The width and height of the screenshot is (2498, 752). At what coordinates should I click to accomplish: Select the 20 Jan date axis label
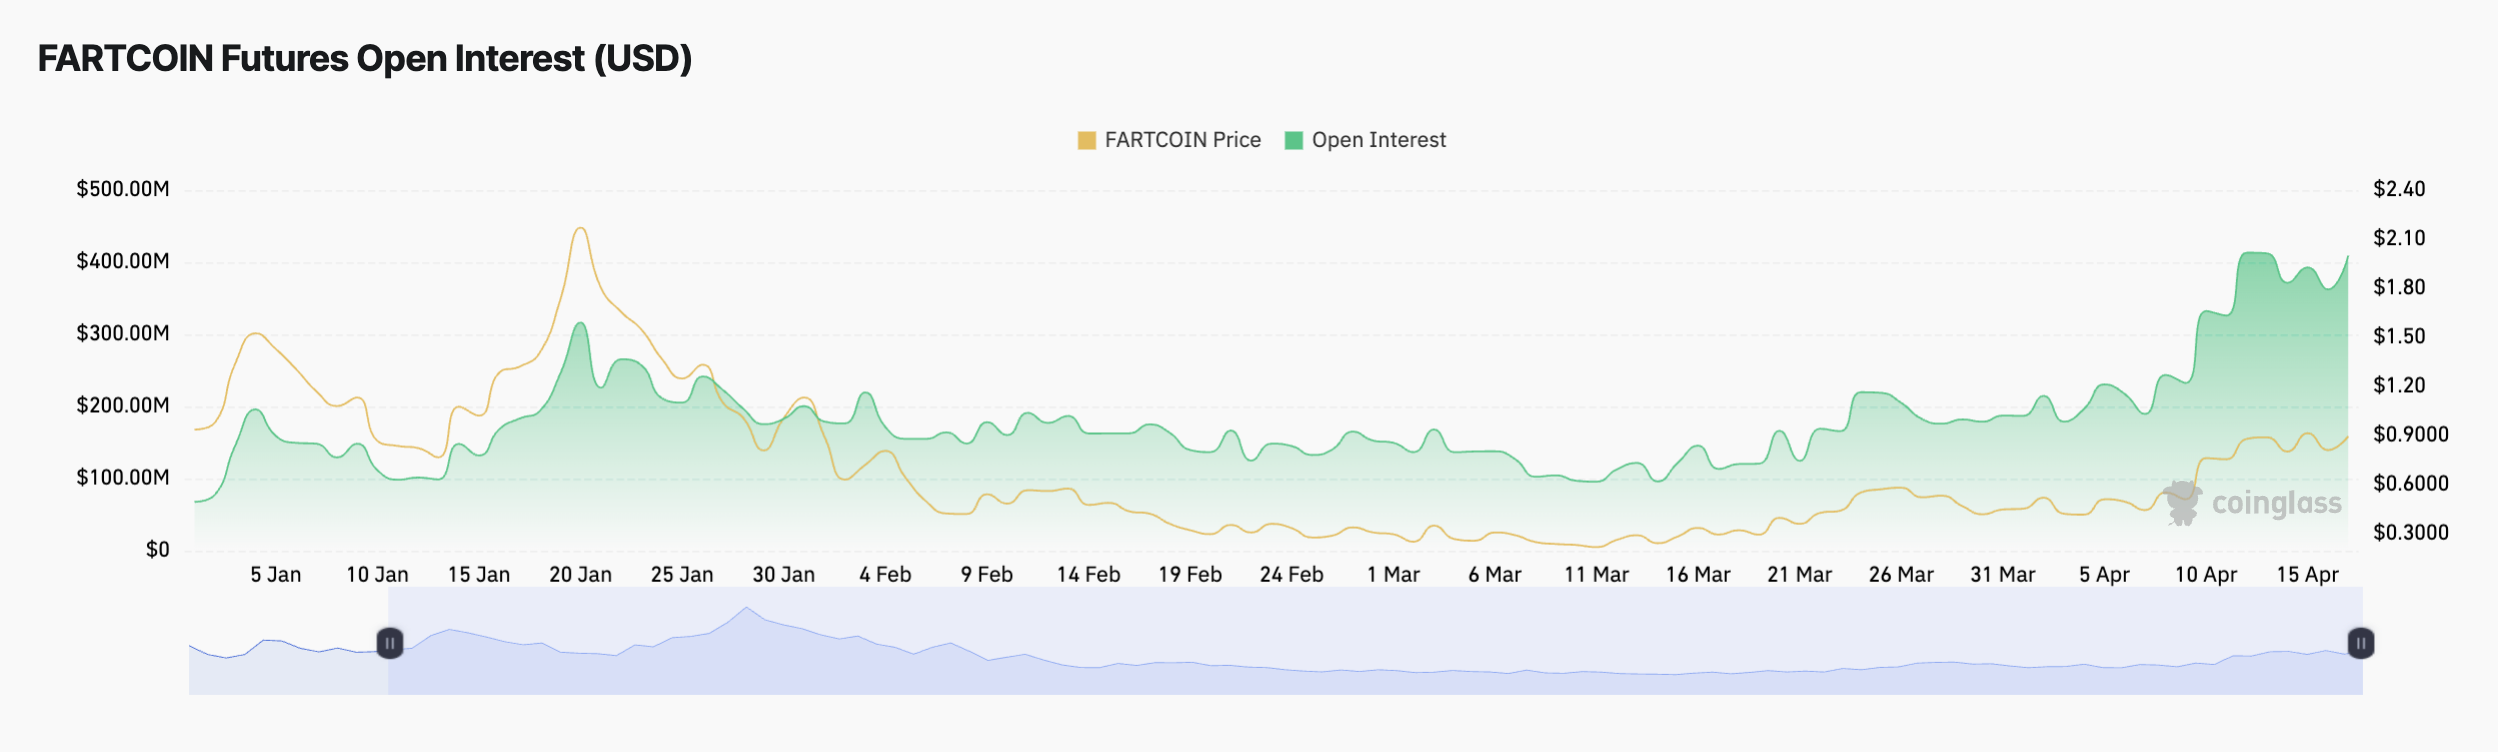(580, 575)
